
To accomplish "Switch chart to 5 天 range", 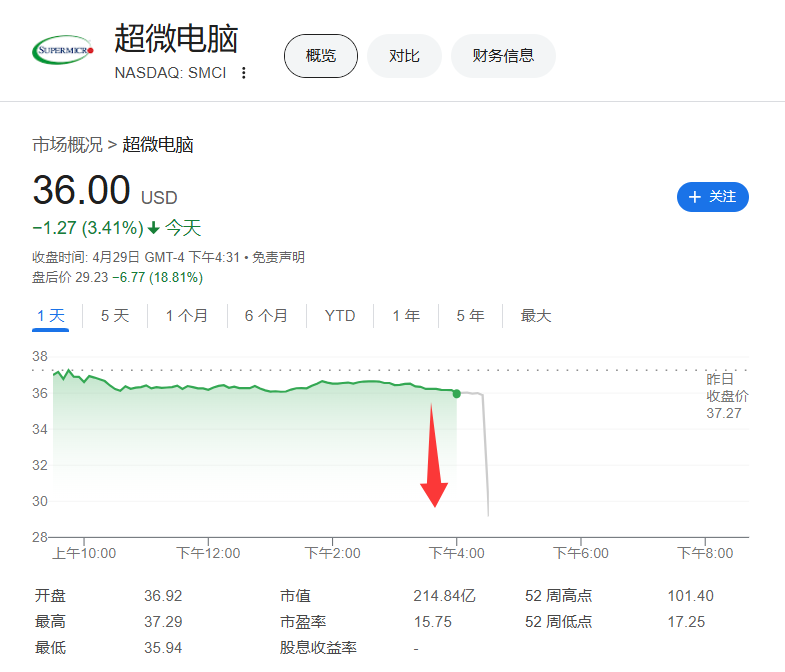I will click(115, 316).
